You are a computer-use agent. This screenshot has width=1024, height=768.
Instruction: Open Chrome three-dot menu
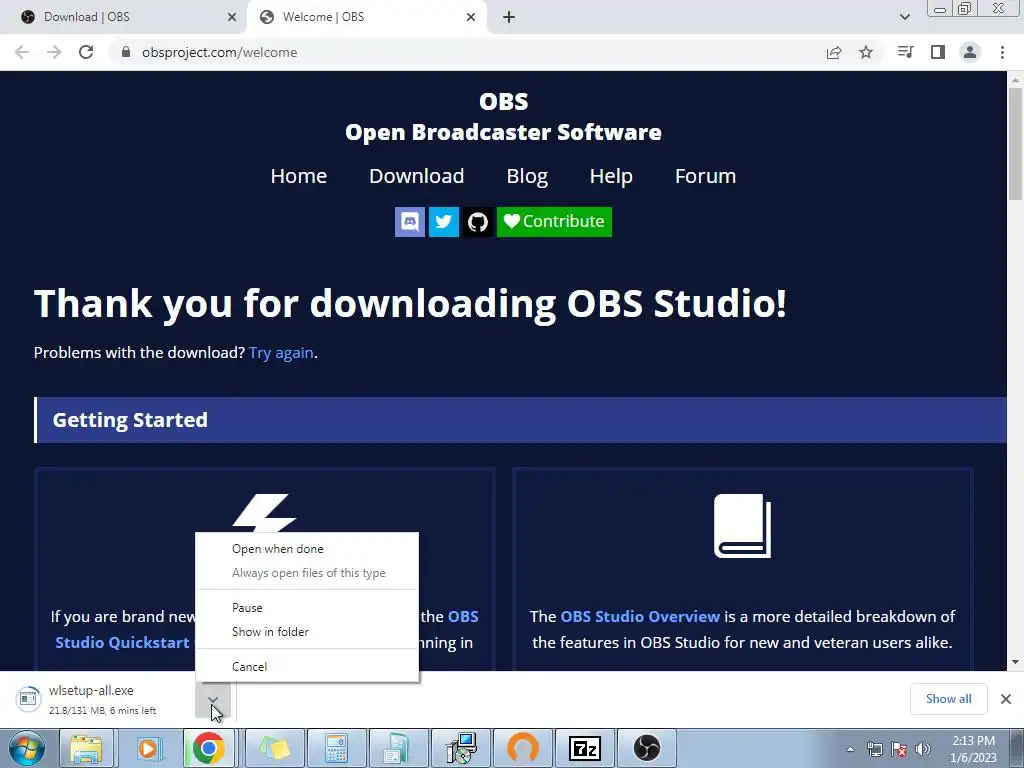[x=1002, y=52]
